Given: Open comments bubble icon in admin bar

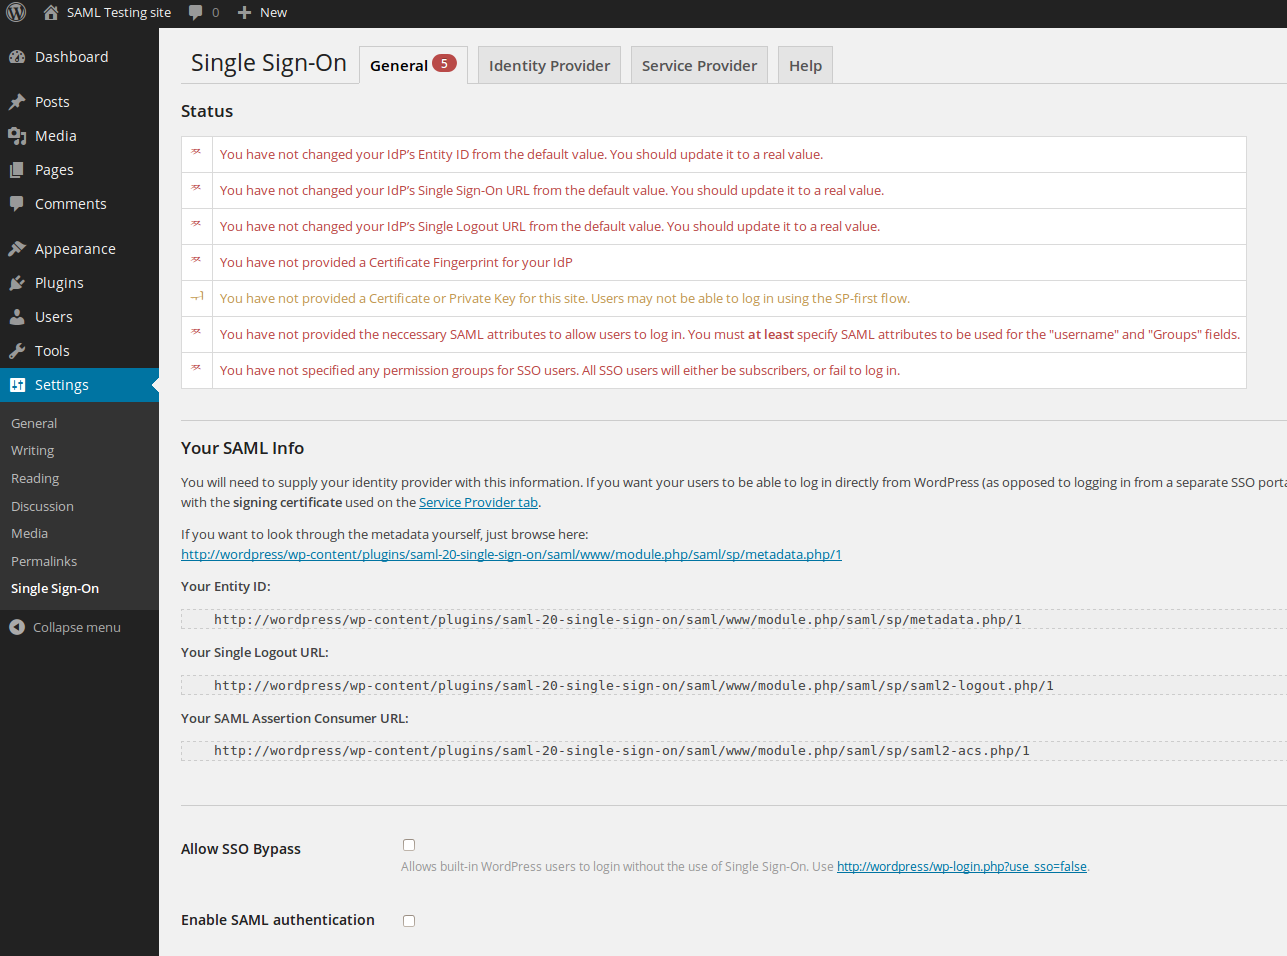Looking at the screenshot, I should 196,12.
